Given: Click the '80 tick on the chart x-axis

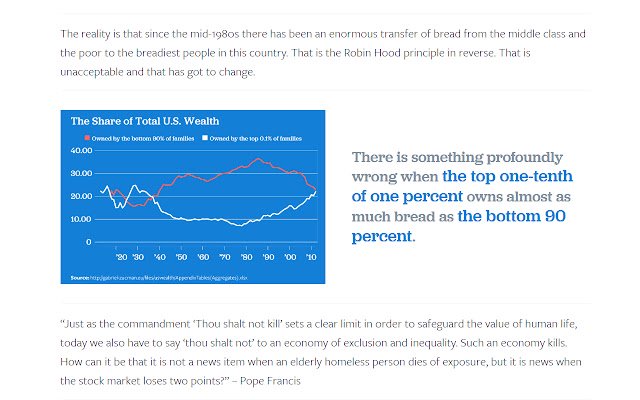Looking at the screenshot, I should point(246,257).
